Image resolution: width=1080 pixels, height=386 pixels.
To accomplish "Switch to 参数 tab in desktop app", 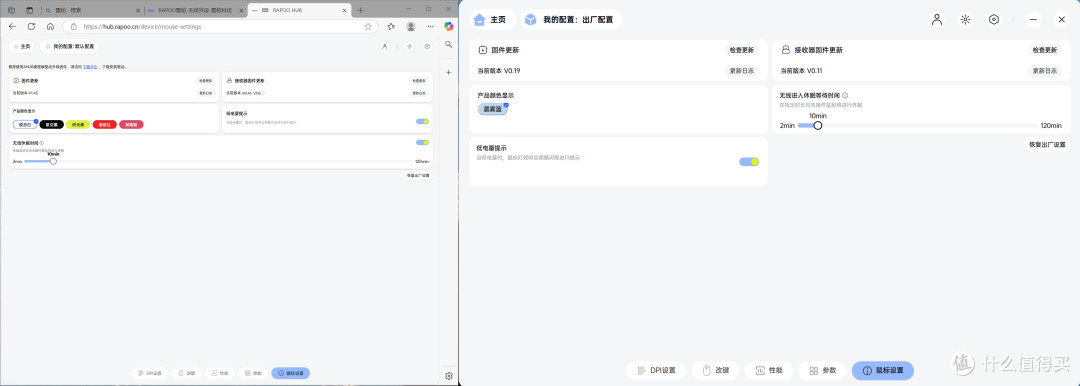I will [x=822, y=370].
